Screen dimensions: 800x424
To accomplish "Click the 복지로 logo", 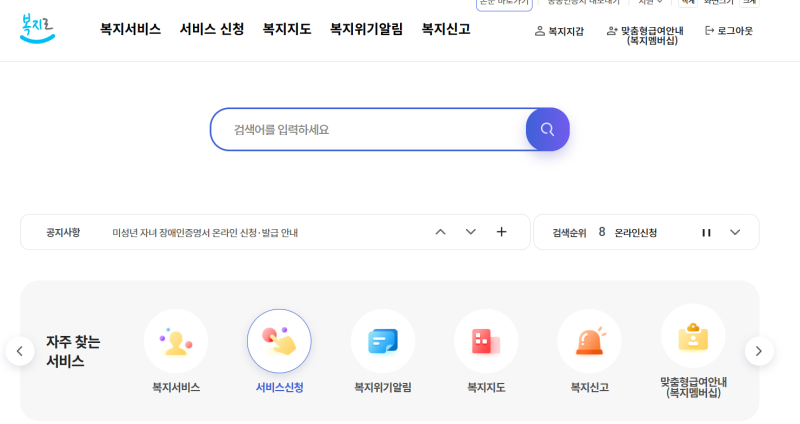I will tap(37, 29).
